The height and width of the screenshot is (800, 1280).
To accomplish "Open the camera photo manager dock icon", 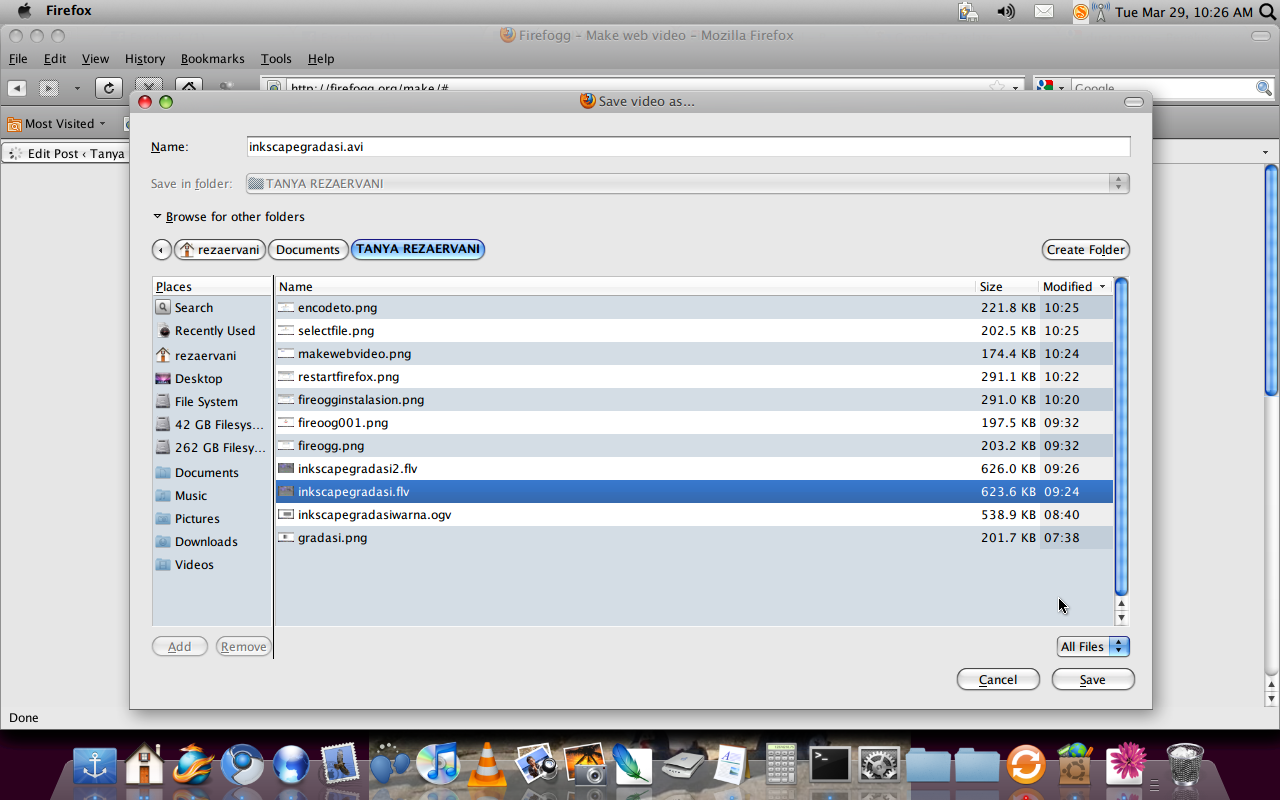I will [x=585, y=765].
